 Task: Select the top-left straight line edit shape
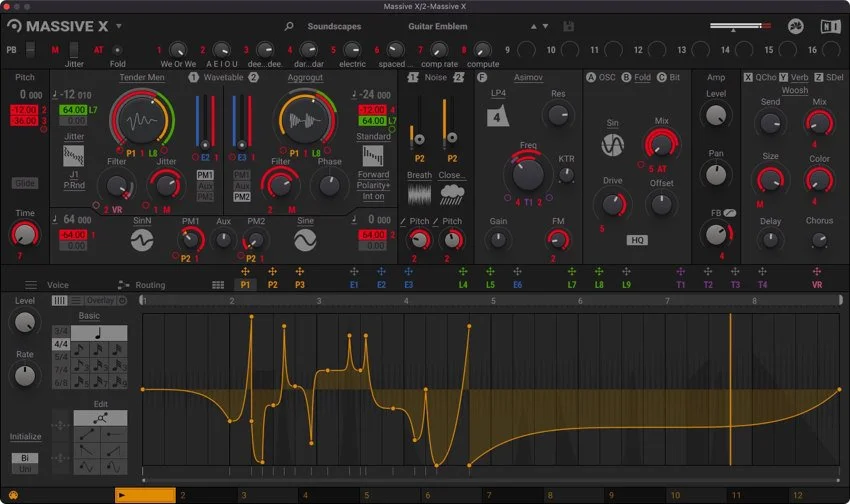click(x=87, y=434)
